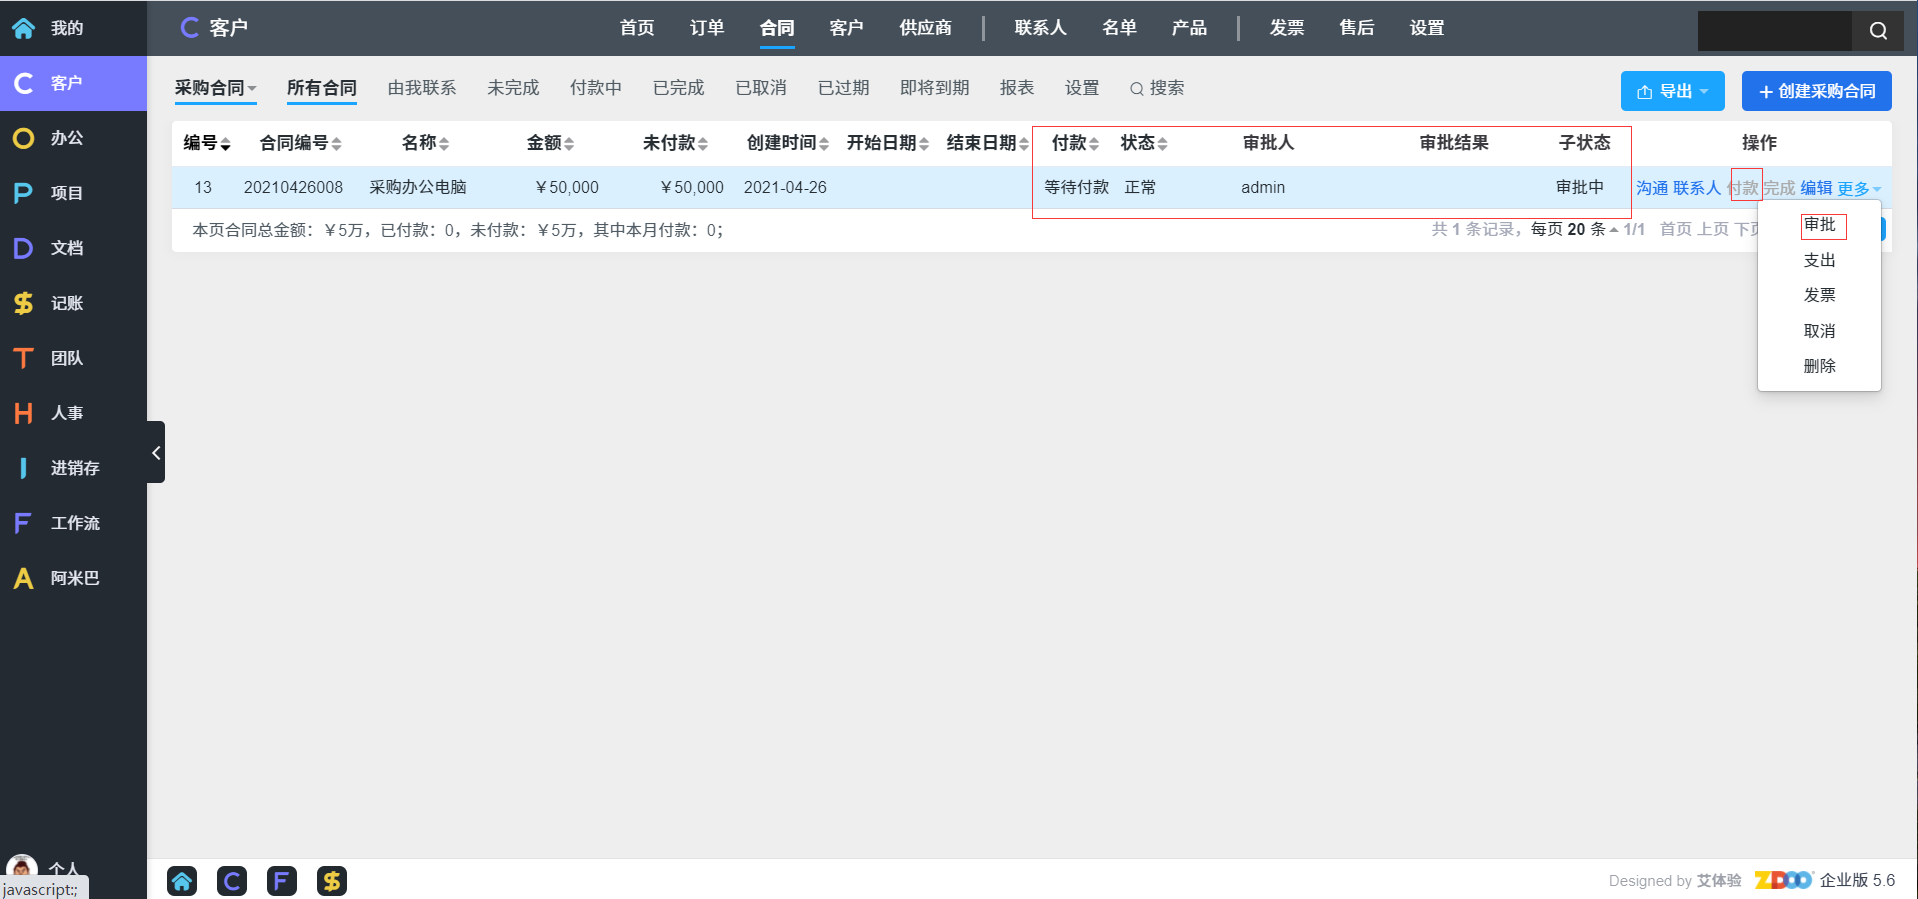
Task: Open the 供应商 top navigation tab
Action: click(925, 28)
